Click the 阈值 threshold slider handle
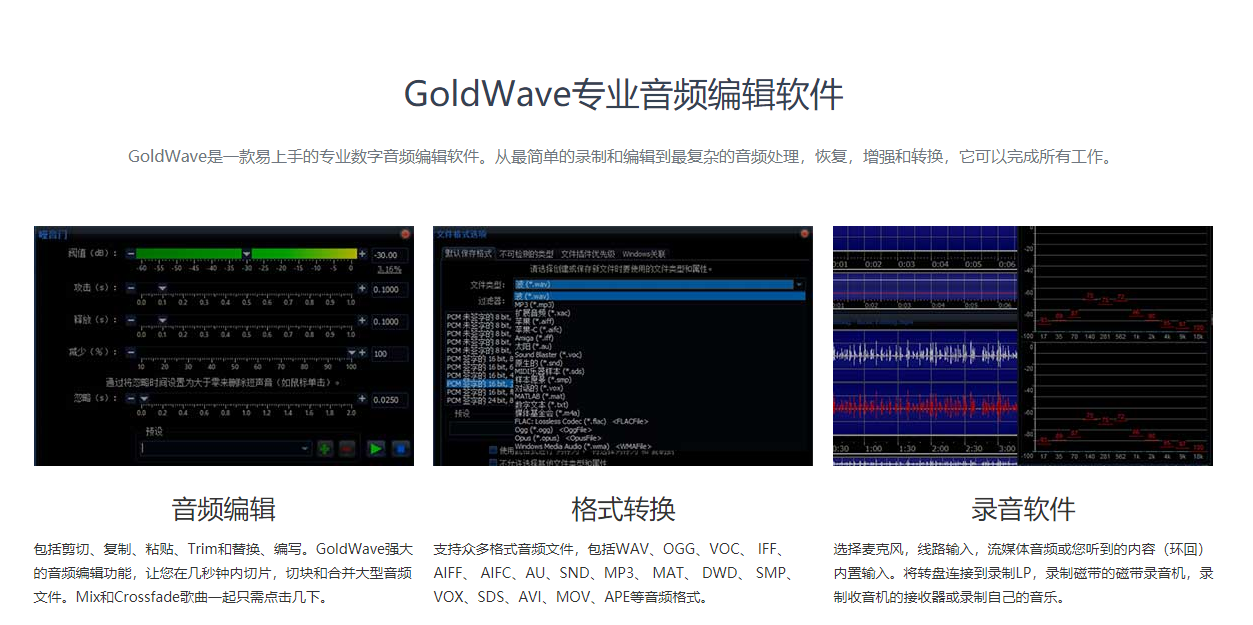This screenshot has height=625, width=1253. click(247, 255)
